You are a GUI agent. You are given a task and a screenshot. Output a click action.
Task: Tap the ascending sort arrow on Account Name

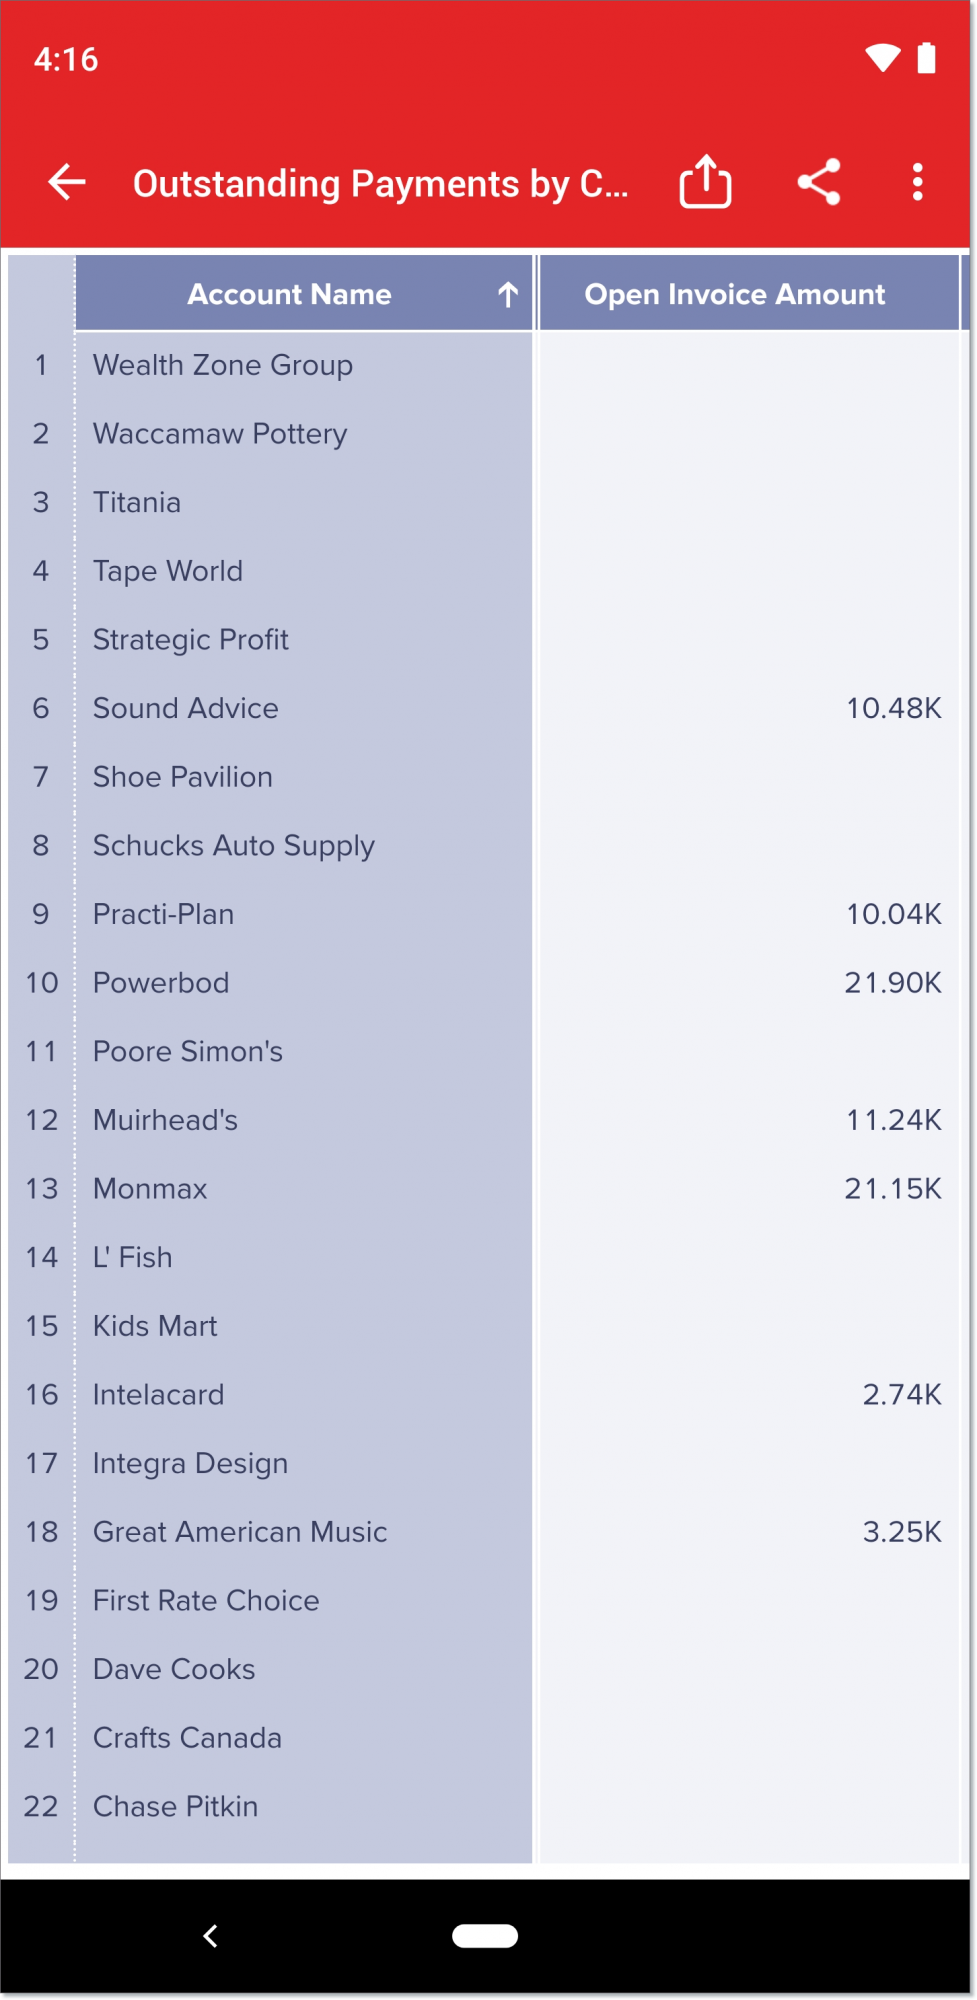pyautogui.click(x=508, y=294)
